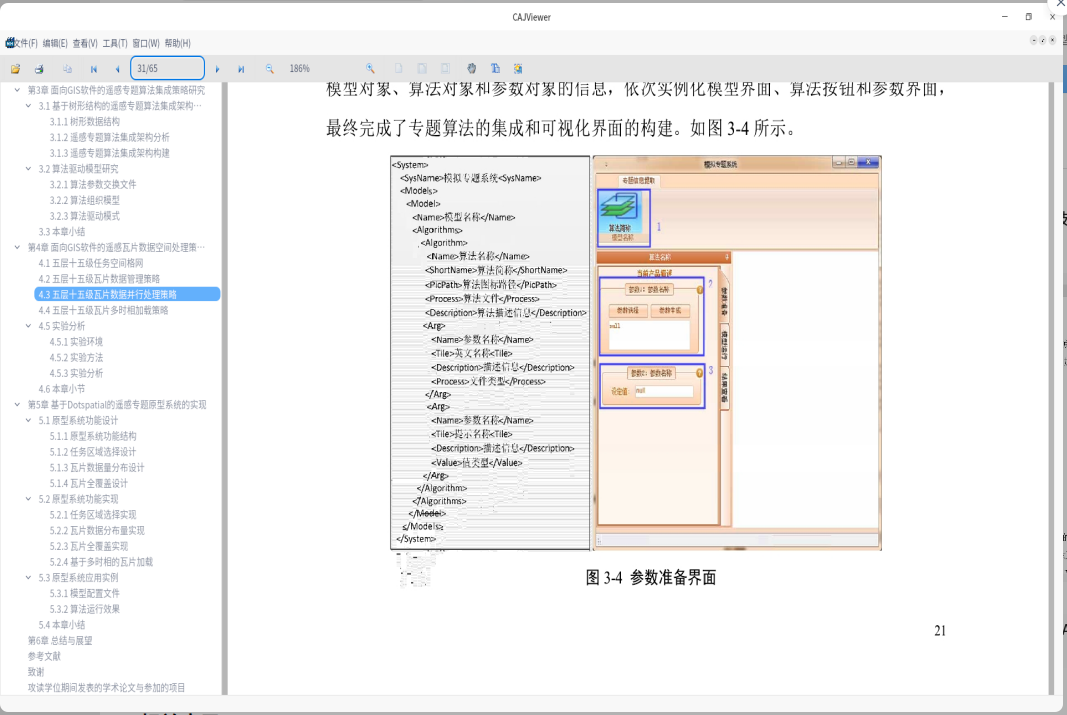Click the page number field showing 31/65
Viewport: 1067px width, 715px height.
coord(167,68)
